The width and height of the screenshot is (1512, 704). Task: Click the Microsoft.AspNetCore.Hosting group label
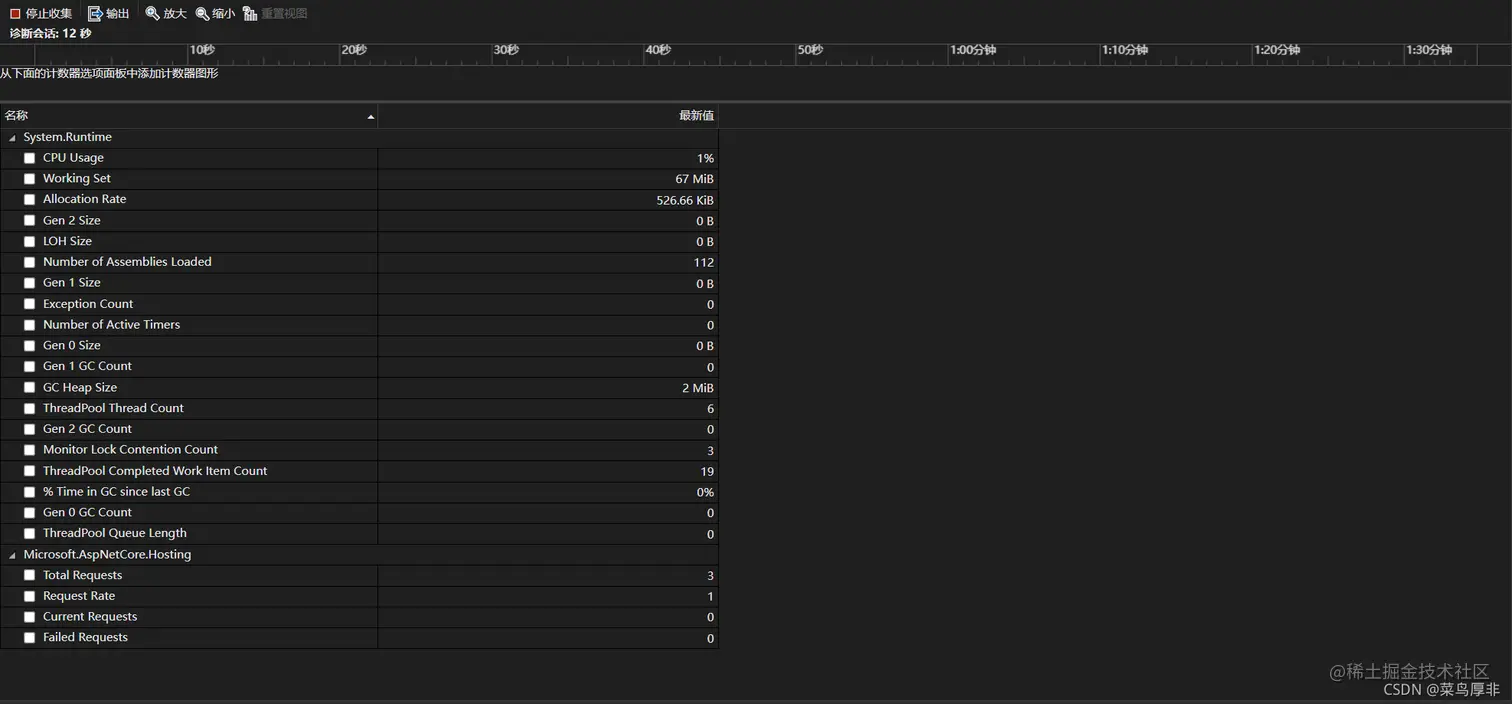coord(107,554)
